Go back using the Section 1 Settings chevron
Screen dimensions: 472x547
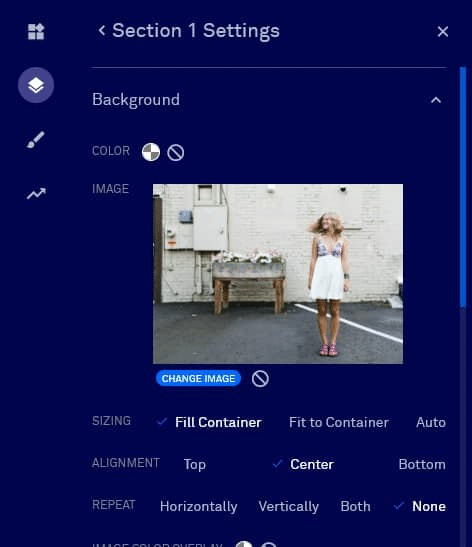pos(102,30)
